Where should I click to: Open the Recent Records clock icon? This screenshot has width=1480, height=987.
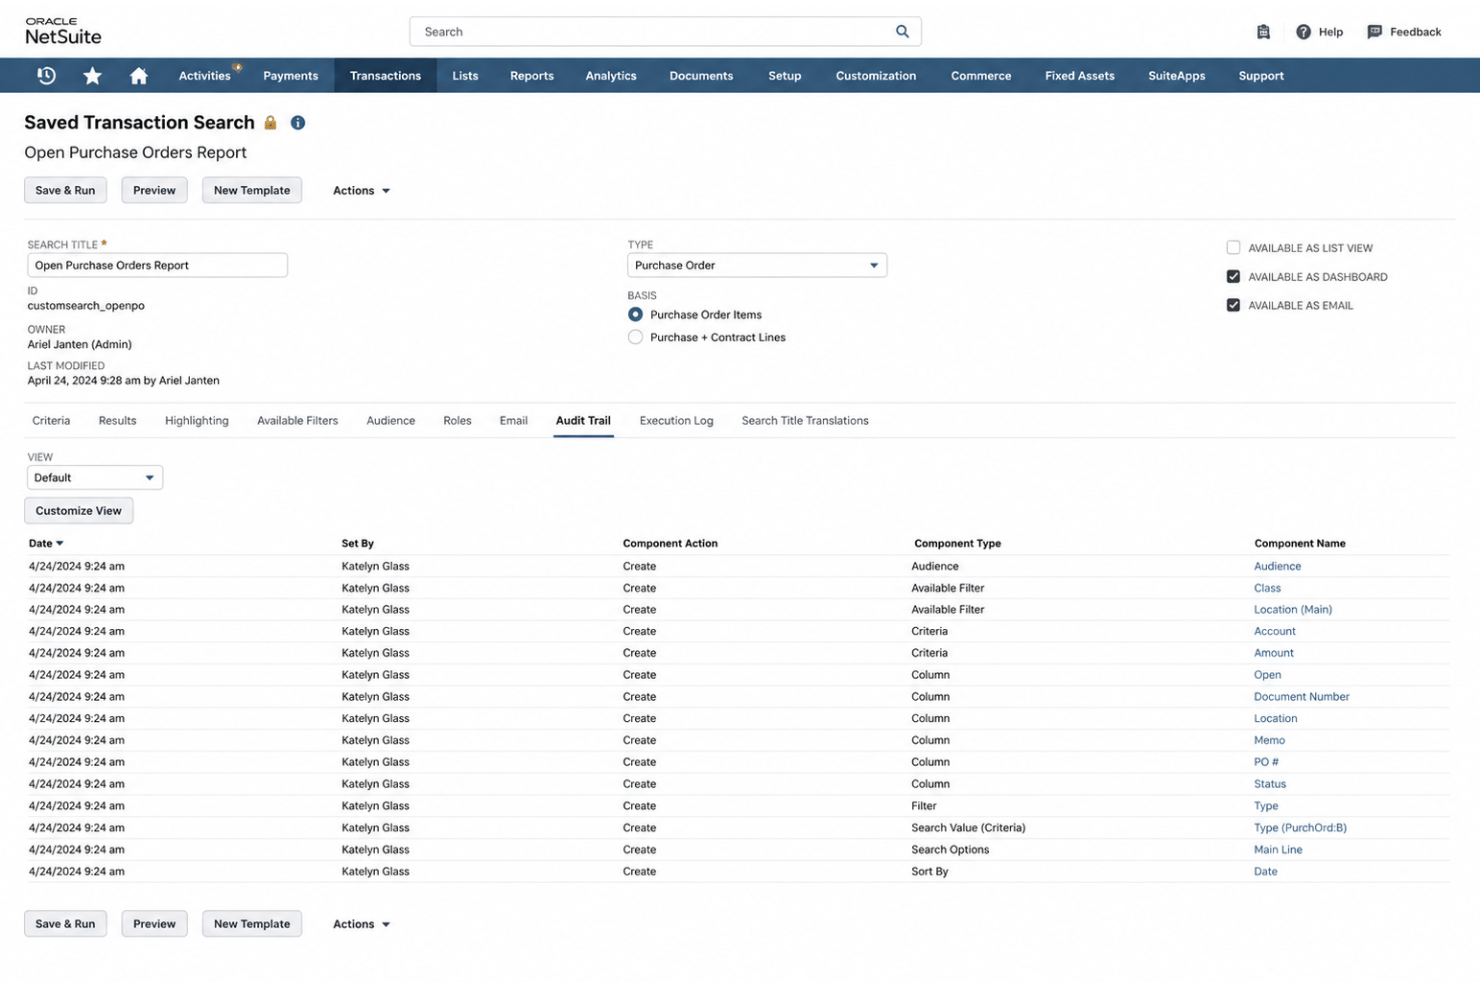pos(46,75)
